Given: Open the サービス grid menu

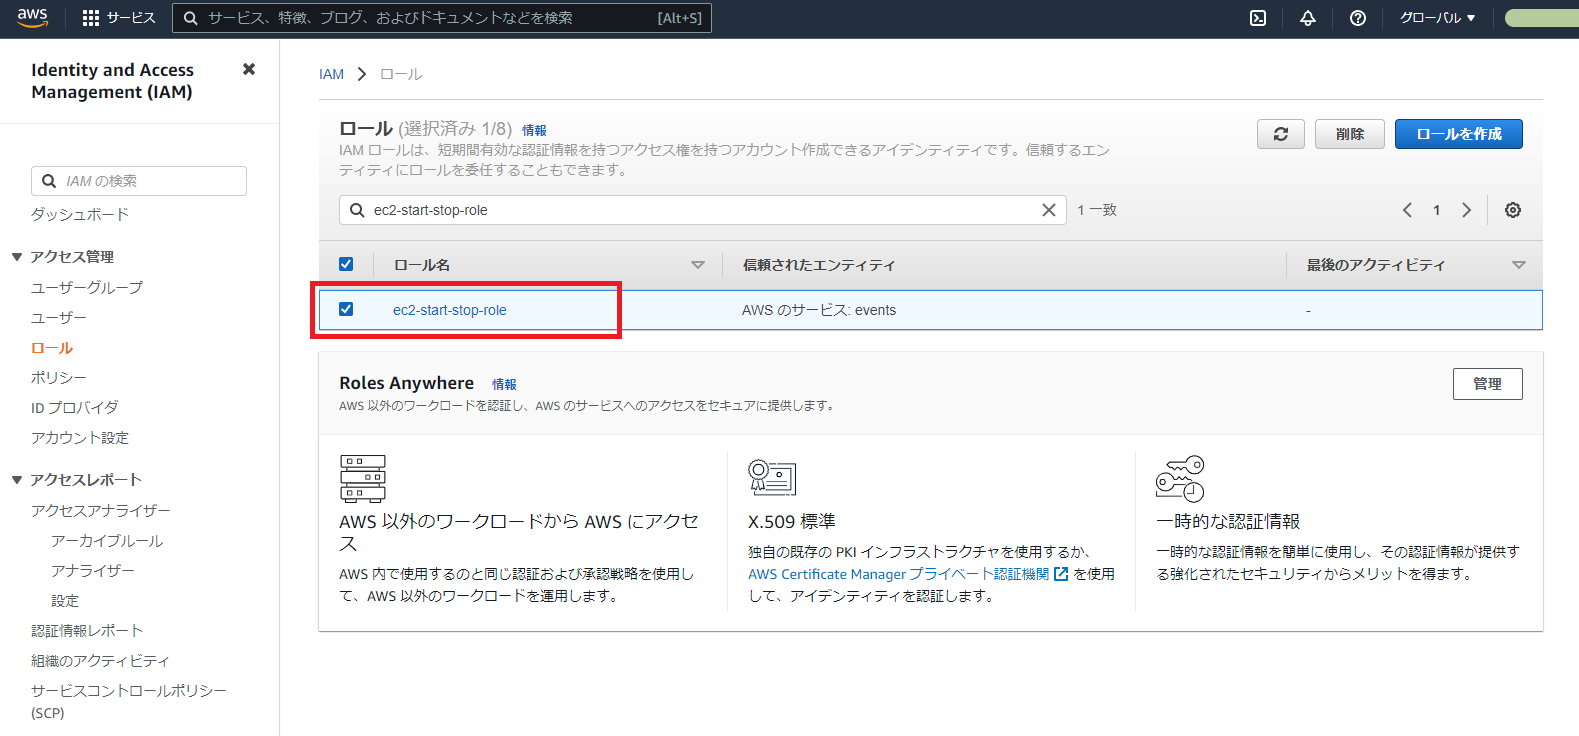Looking at the screenshot, I should 118,18.
